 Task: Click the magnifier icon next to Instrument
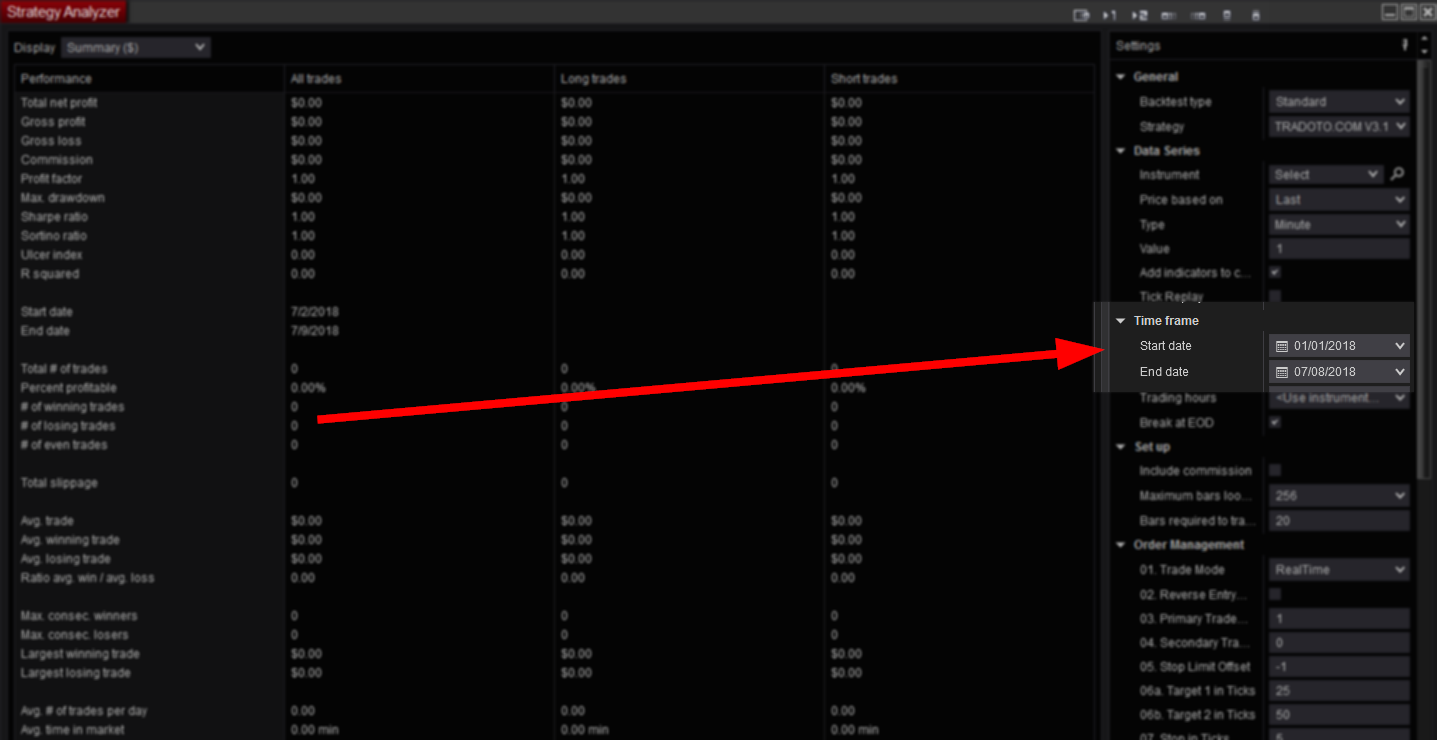[1398, 174]
